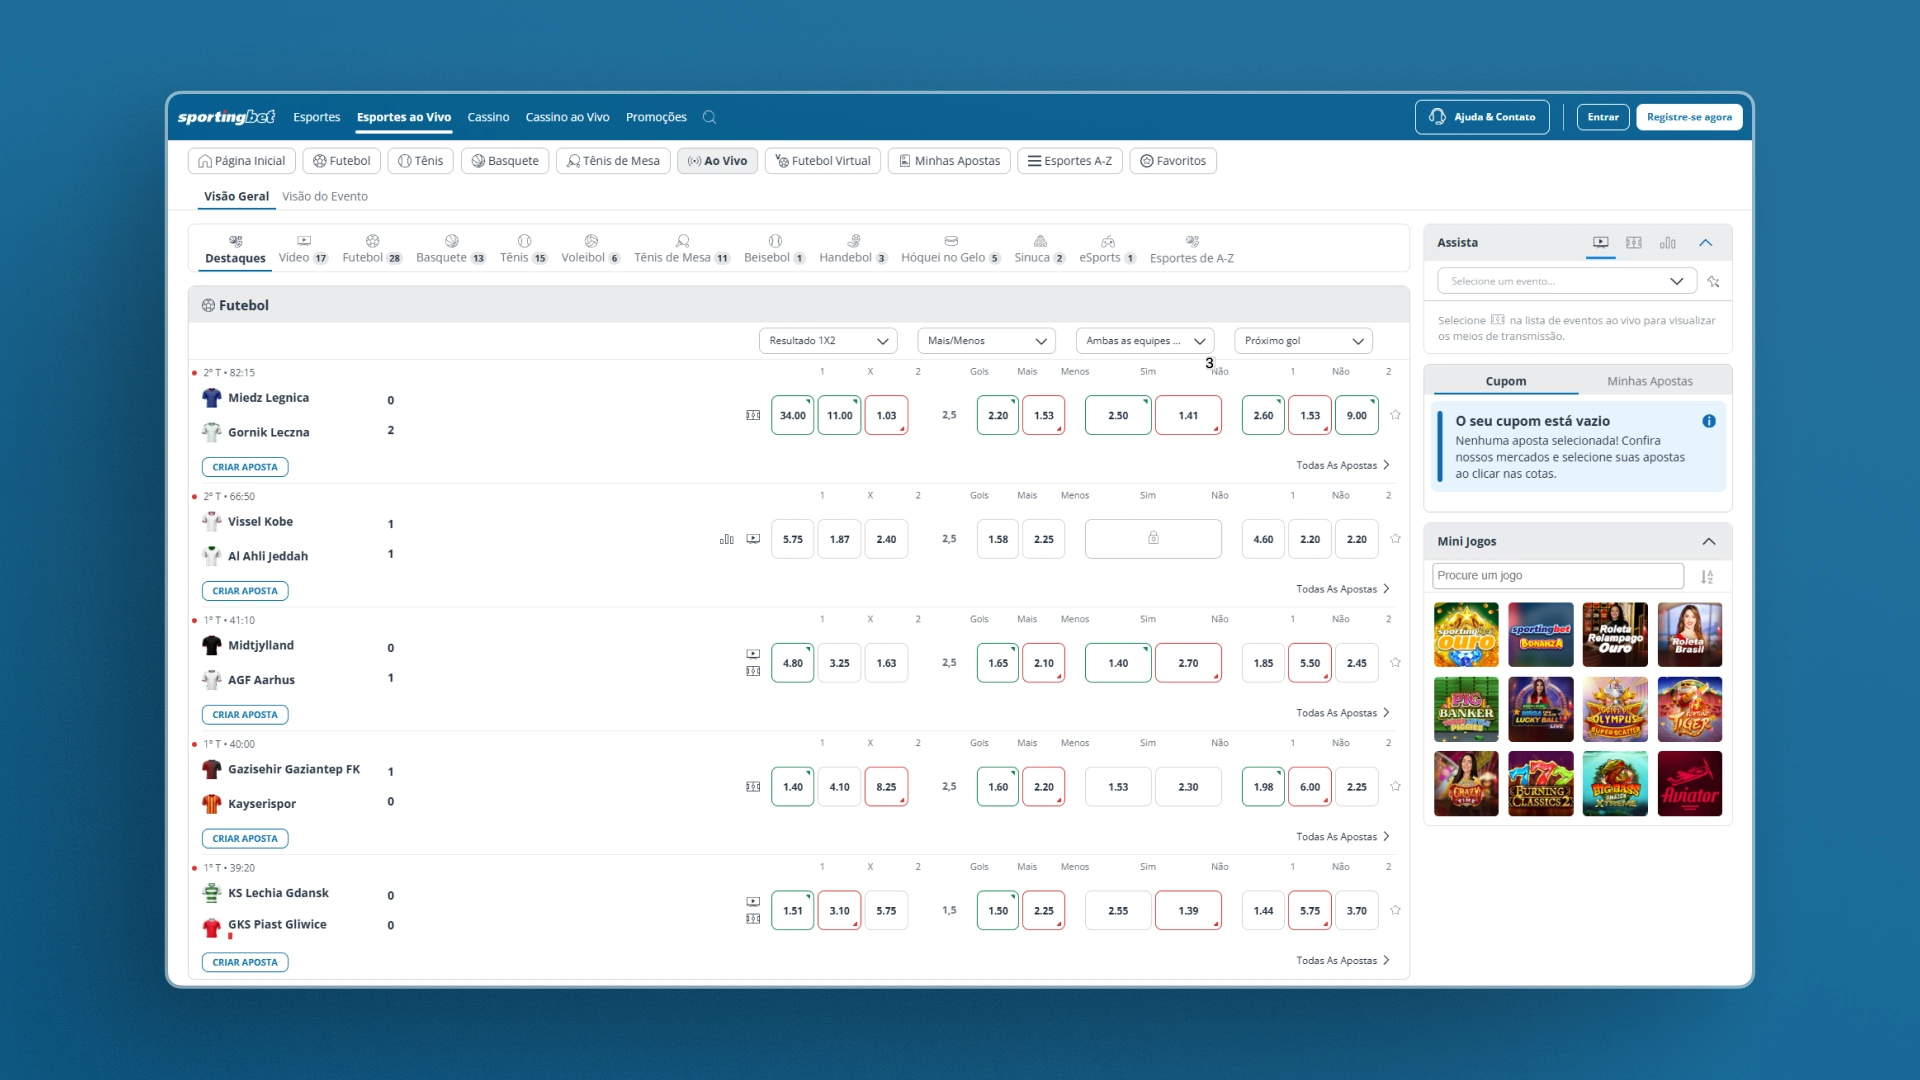Expand the Próximo gol dropdown

(1303, 341)
